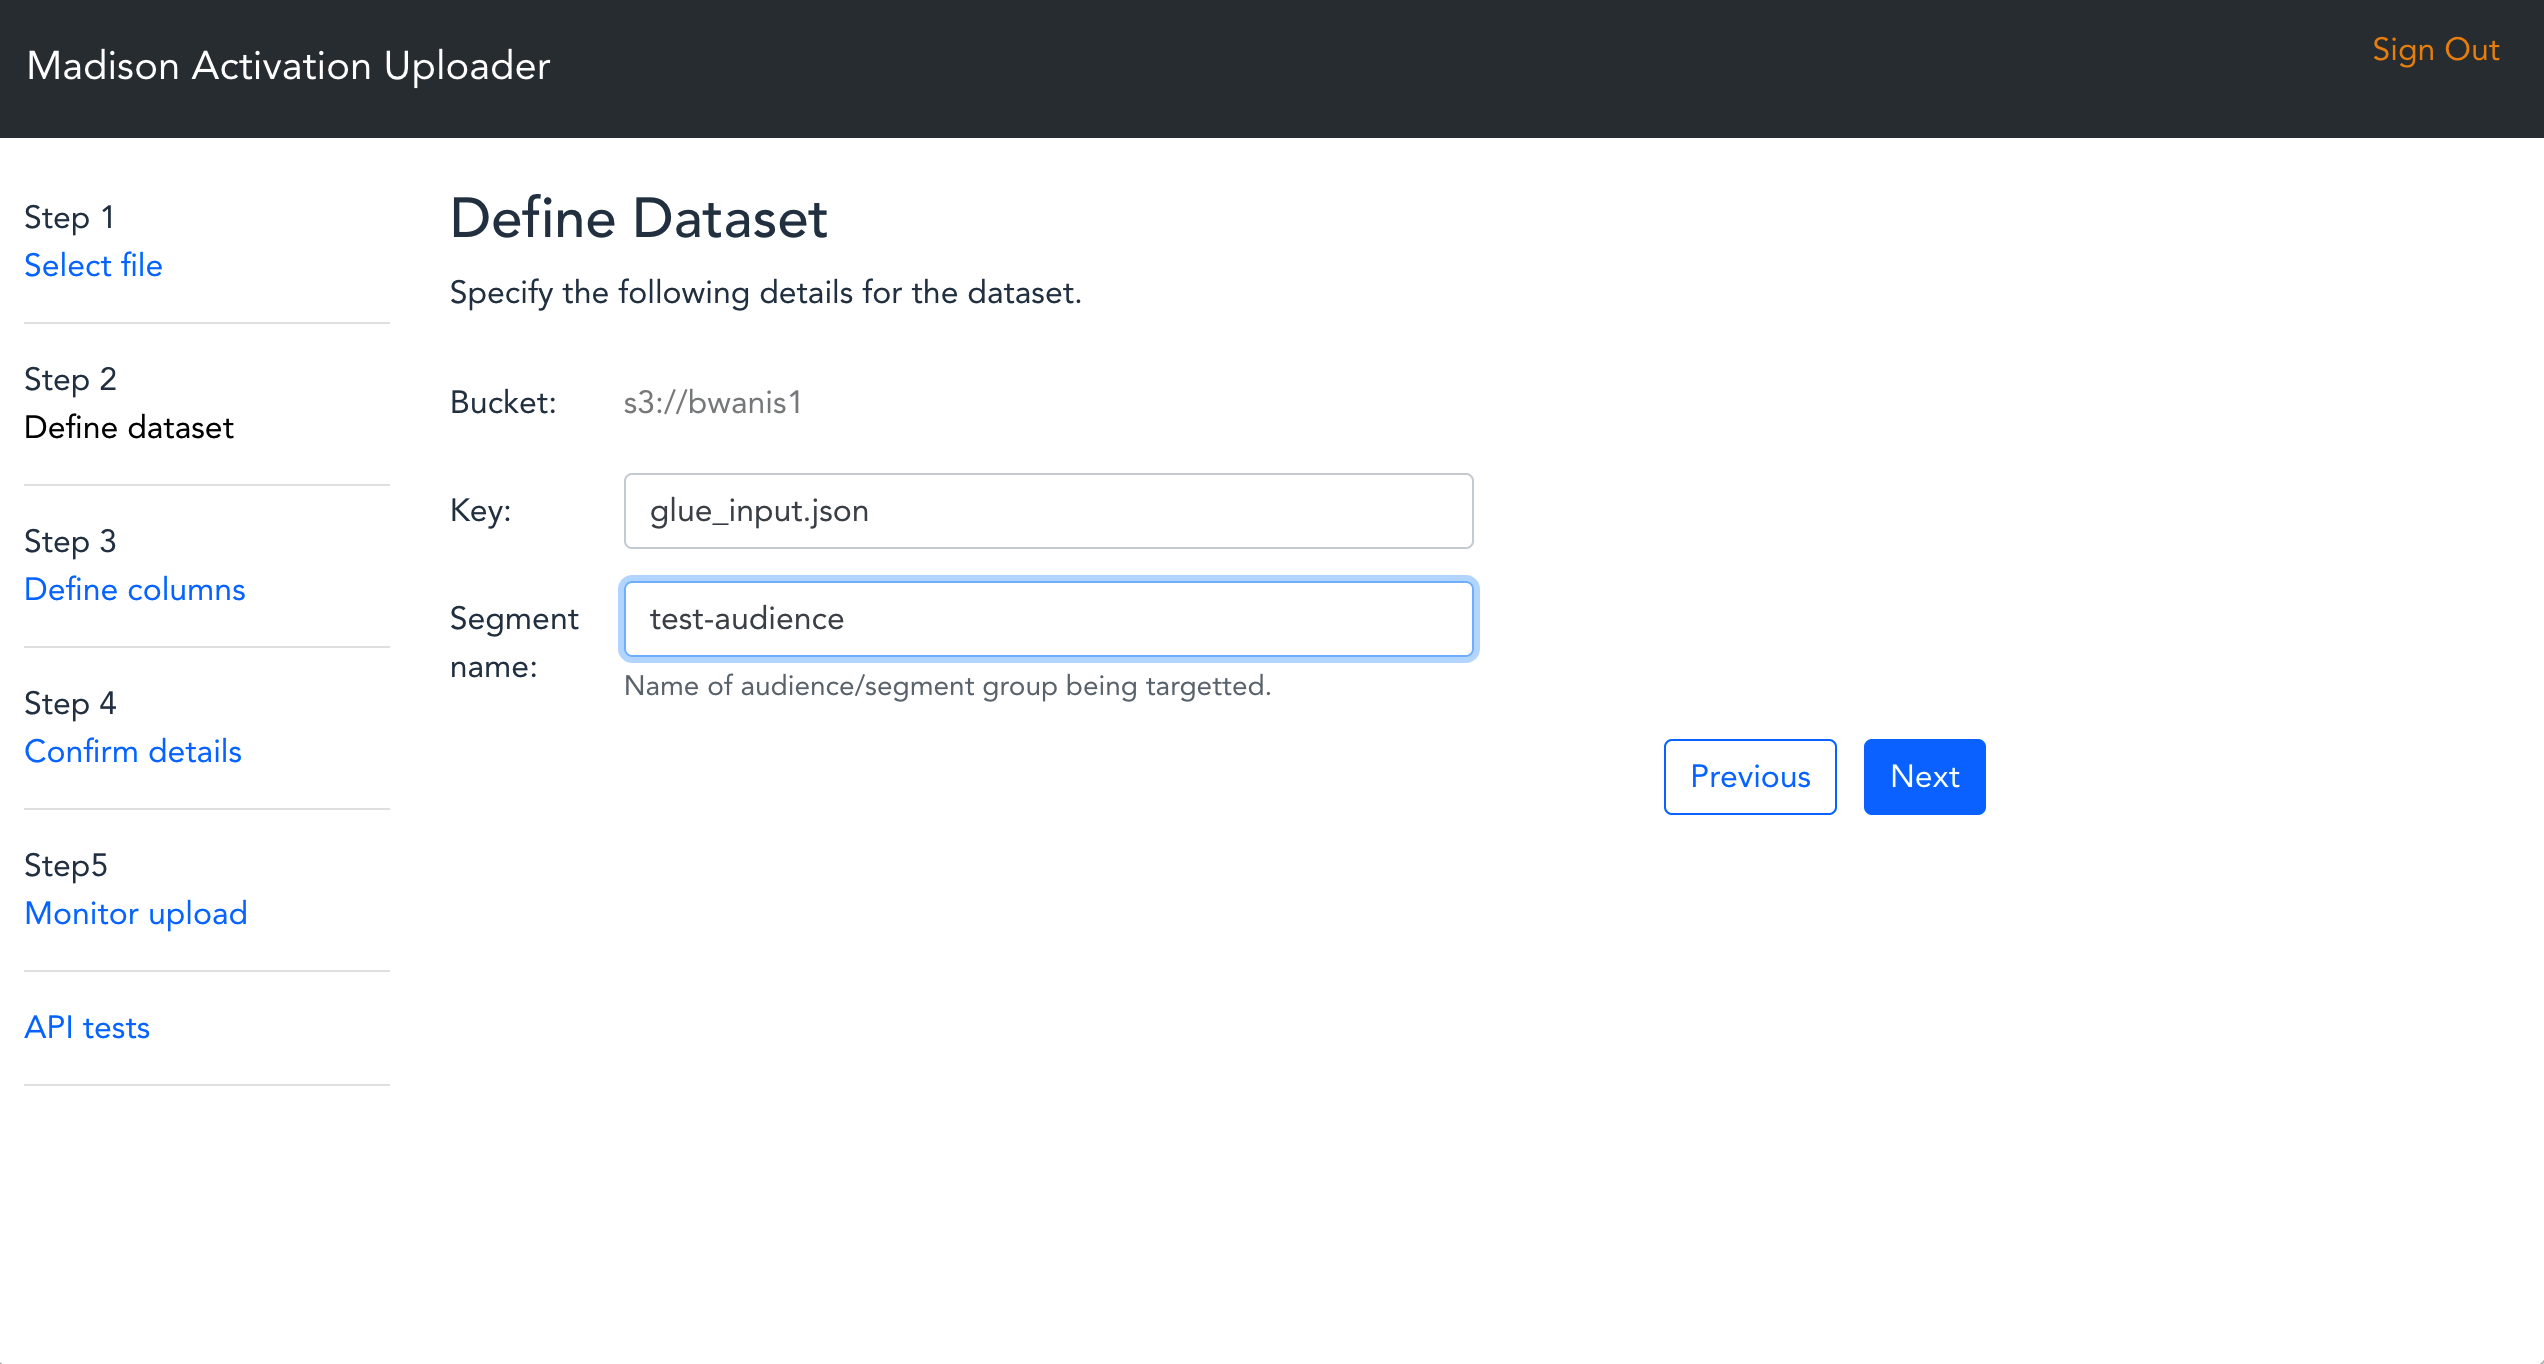Click the Step 2 sidebar label
2544x1364 pixels.
(x=70, y=380)
